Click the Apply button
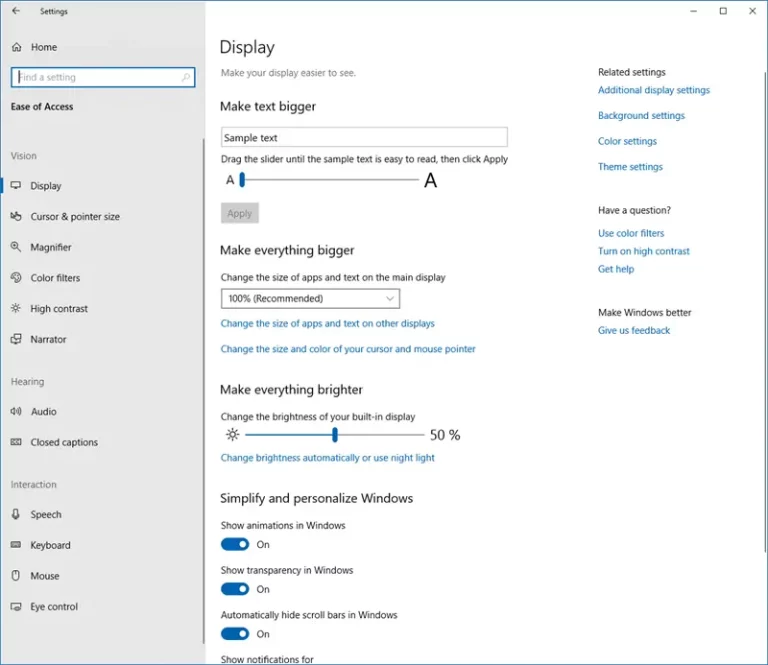 coord(240,213)
